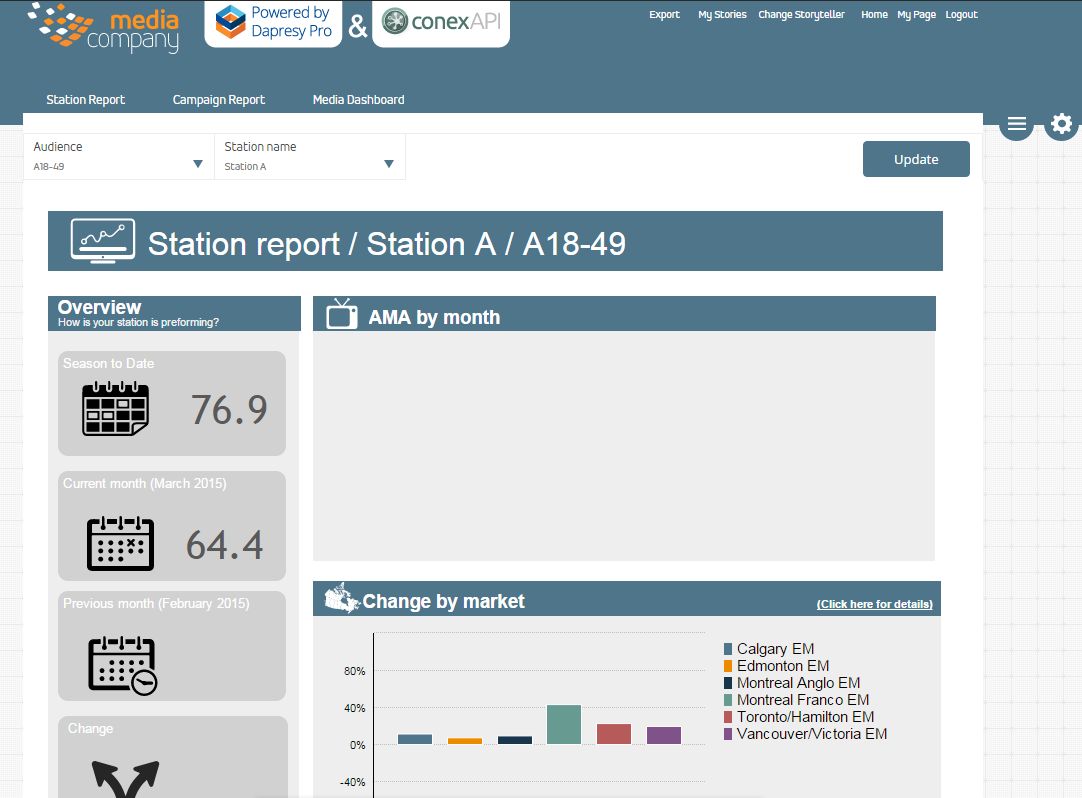Click the Current month value 64.4
Image resolution: width=1082 pixels, height=798 pixels.
[225, 545]
